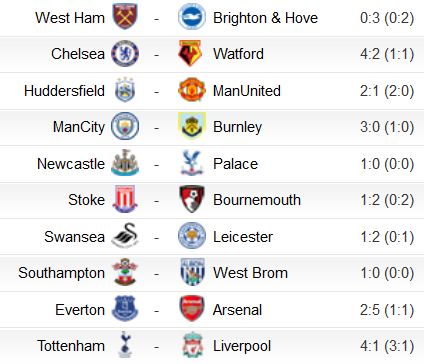
Task: Select the Burnley club crest
Action: point(192,126)
